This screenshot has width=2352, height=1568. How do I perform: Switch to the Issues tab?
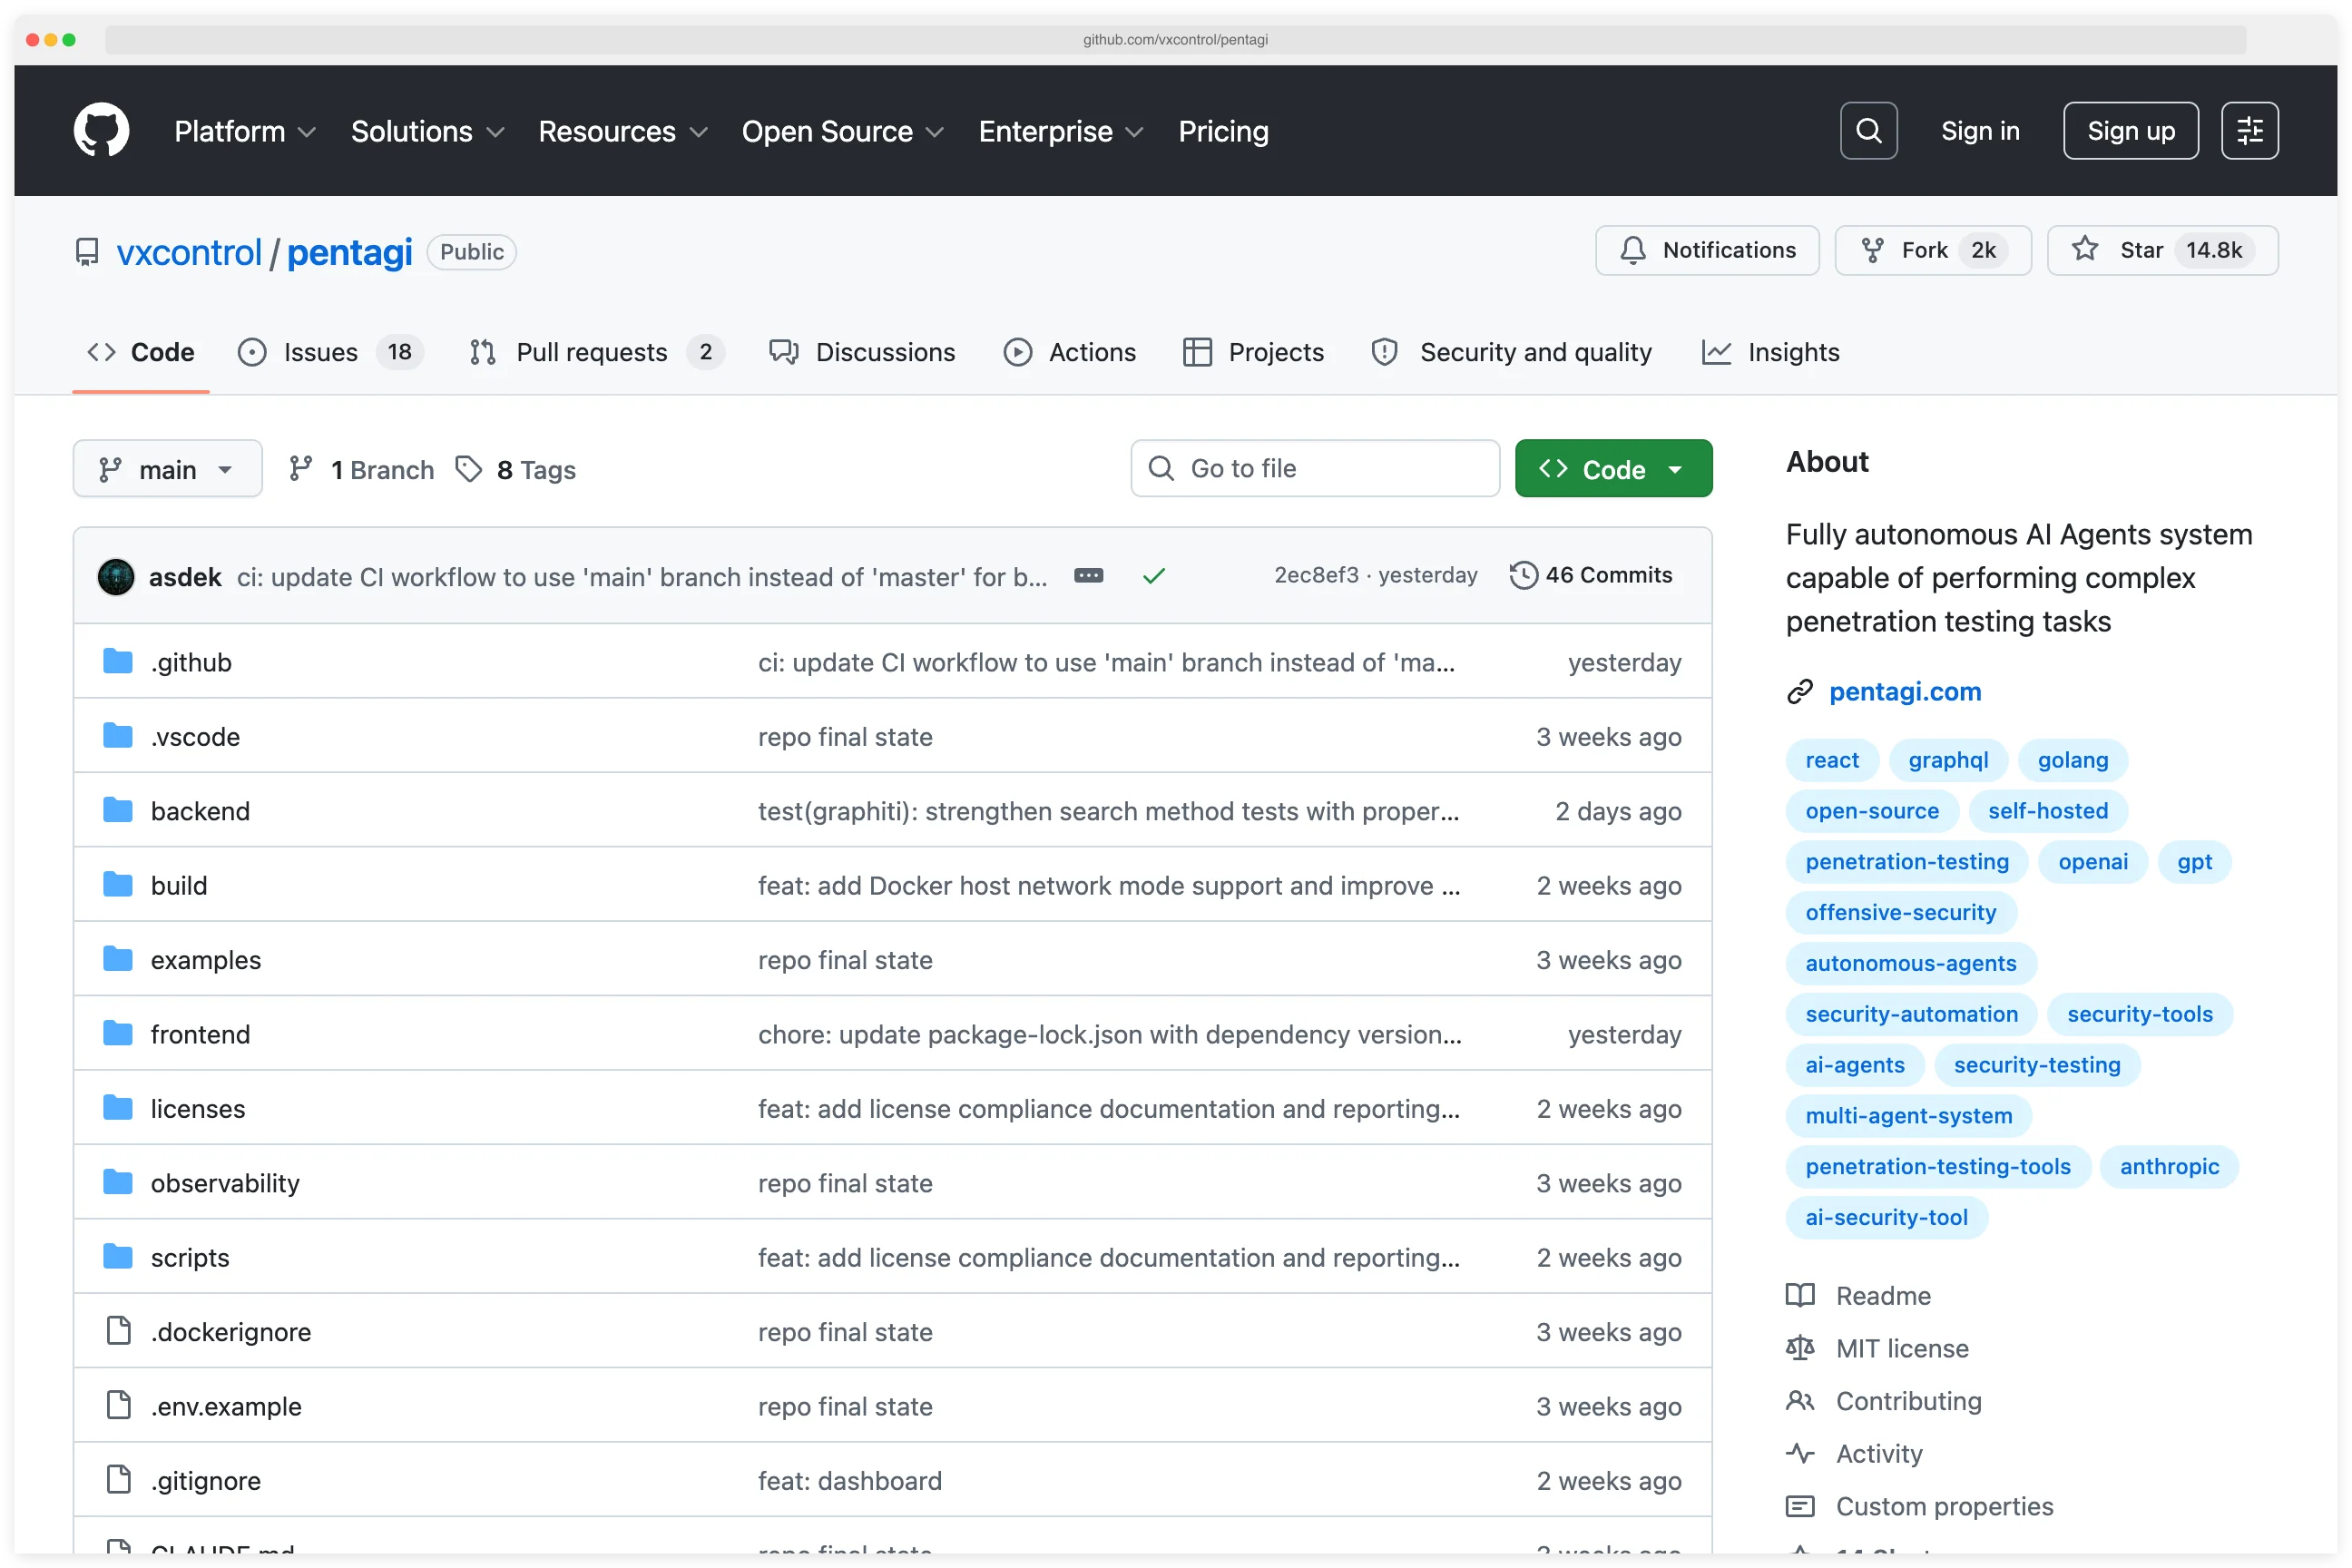click(x=330, y=352)
